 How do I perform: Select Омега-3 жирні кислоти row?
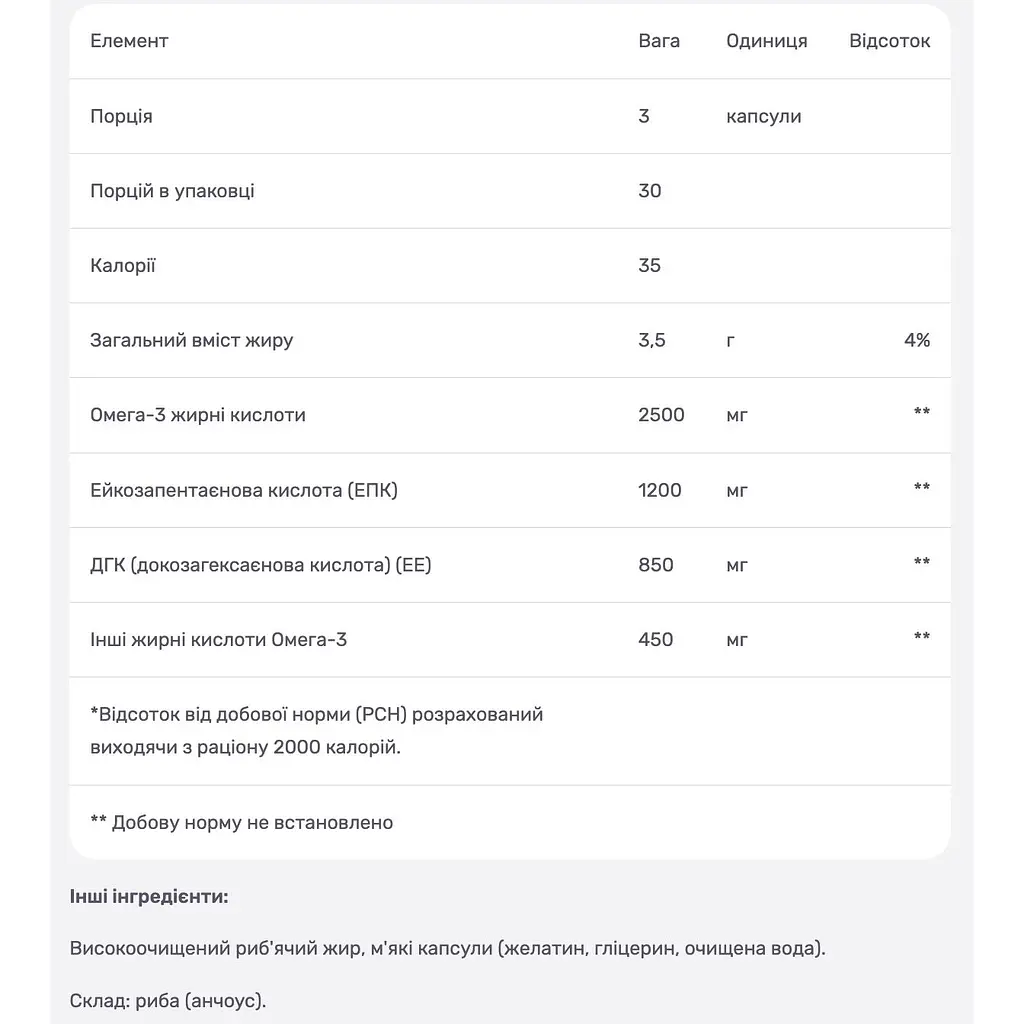tap(510, 415)
